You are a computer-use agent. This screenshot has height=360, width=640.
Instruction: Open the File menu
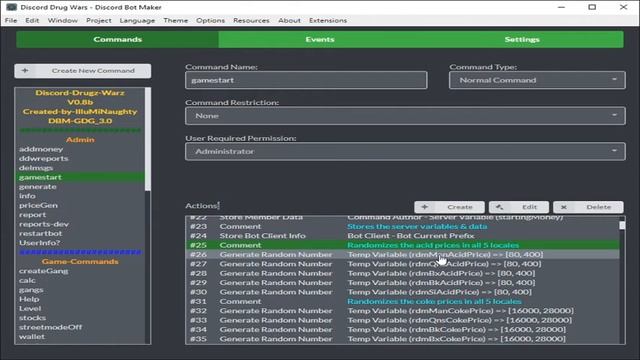[11, 20]
